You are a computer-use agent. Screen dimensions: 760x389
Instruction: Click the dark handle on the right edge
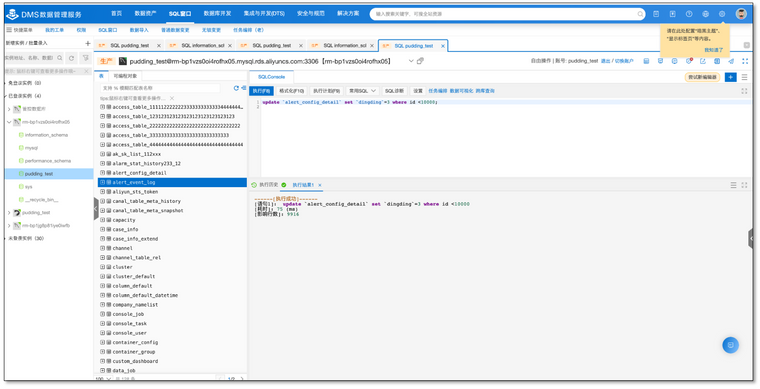[x=750, y=239]
